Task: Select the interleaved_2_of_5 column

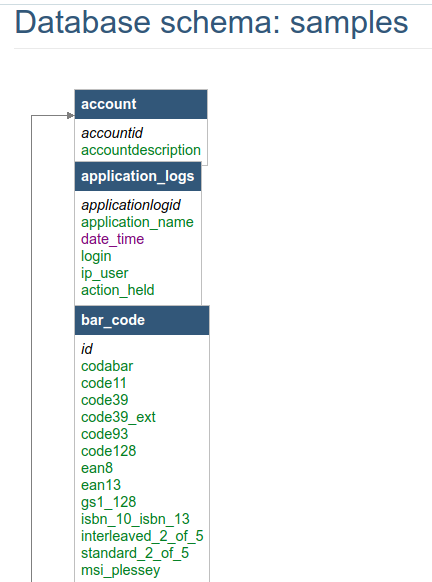Action: pyautogui.click(x=142, y=536)
